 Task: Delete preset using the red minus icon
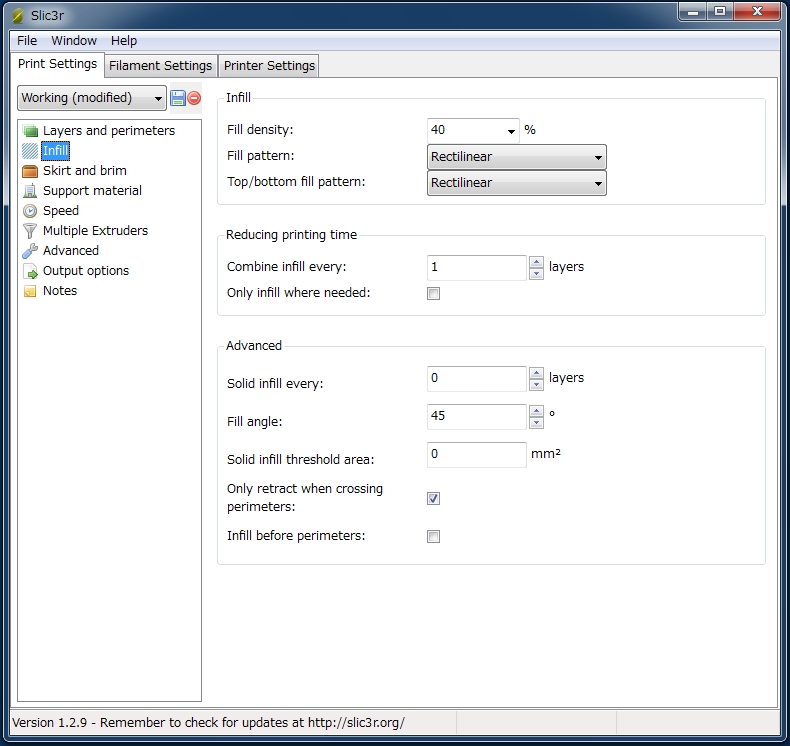[x=194, y=98]
